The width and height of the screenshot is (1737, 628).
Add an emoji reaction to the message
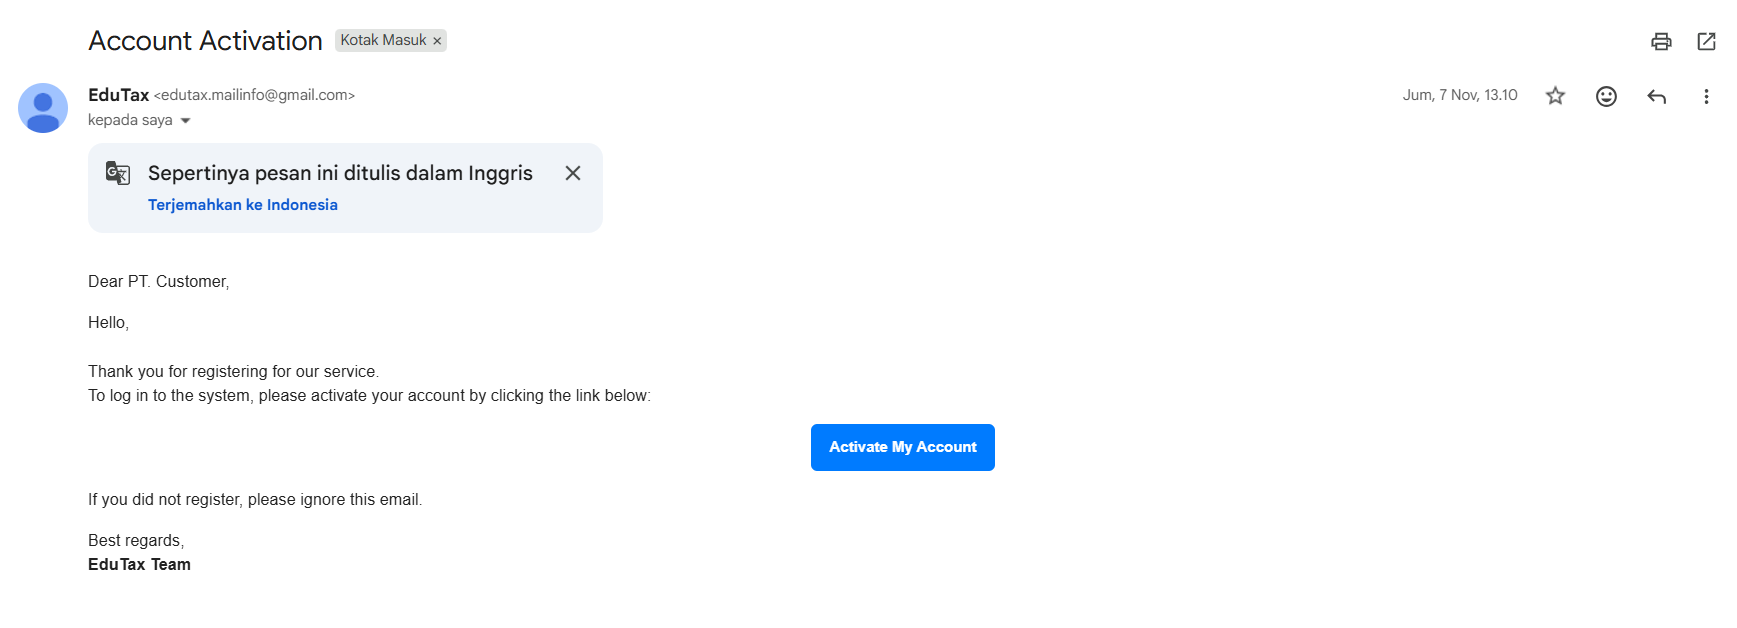click(x=1606, y=96)
